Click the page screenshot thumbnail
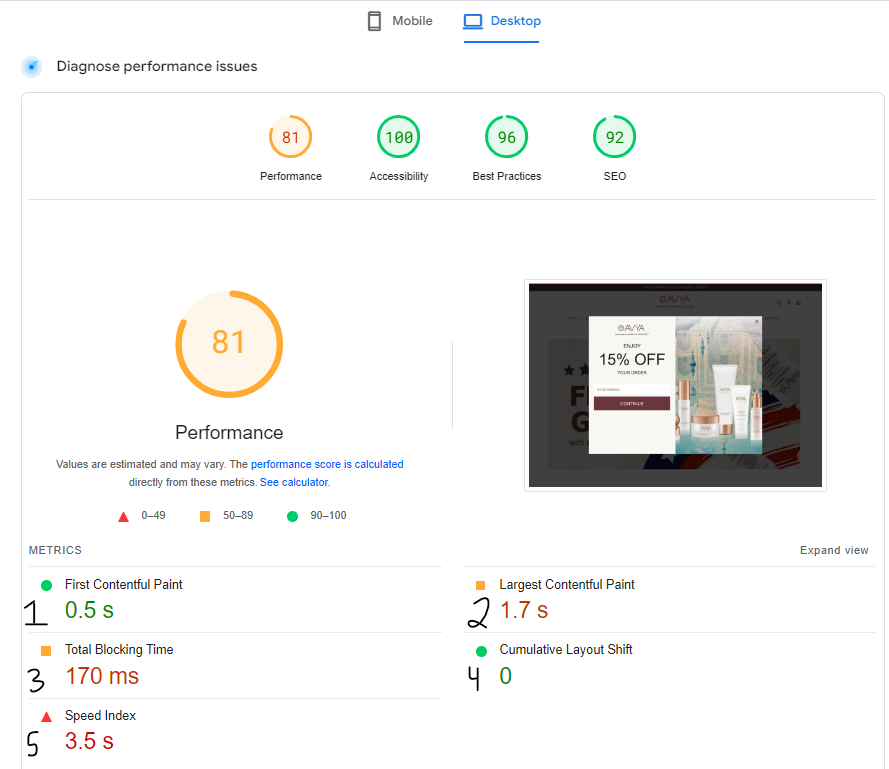Viewport: 889px width, 769px height. pos(675,385)
